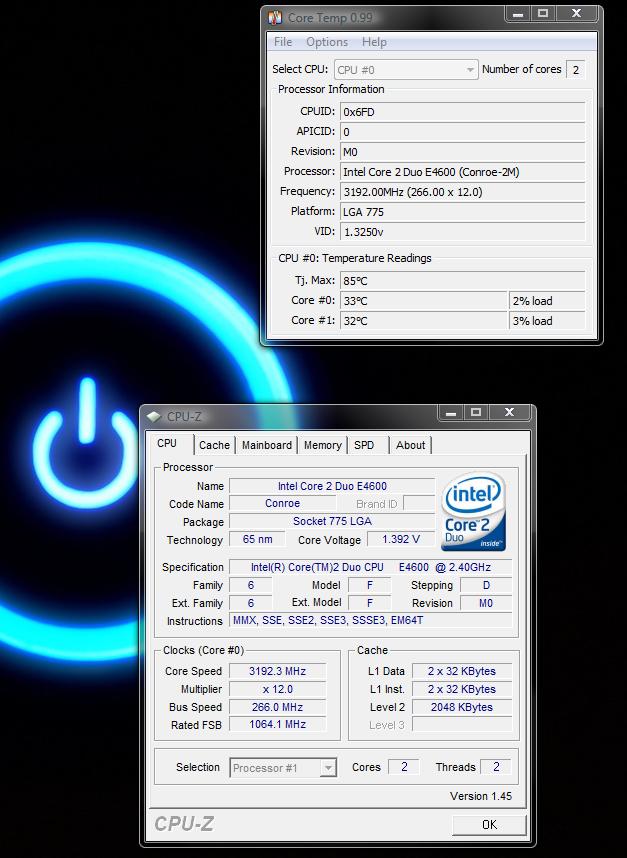Image resolution: width=627 pixels, height=858 pixels.
Task: Click the CPUID field 0x6FD
Action: coord(462,112)
